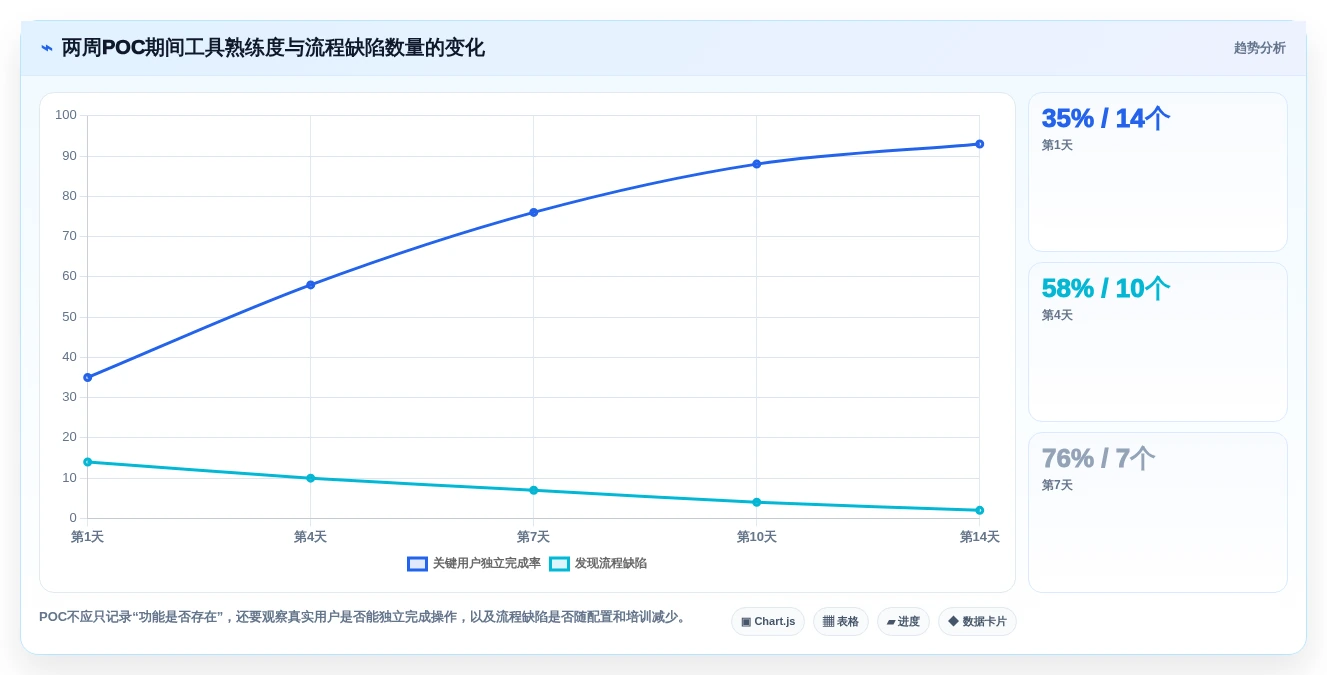The image size is (1327, 675).
Task: Toggle the 关键用户独立完成率 legend item
Action: pos(474,564)
